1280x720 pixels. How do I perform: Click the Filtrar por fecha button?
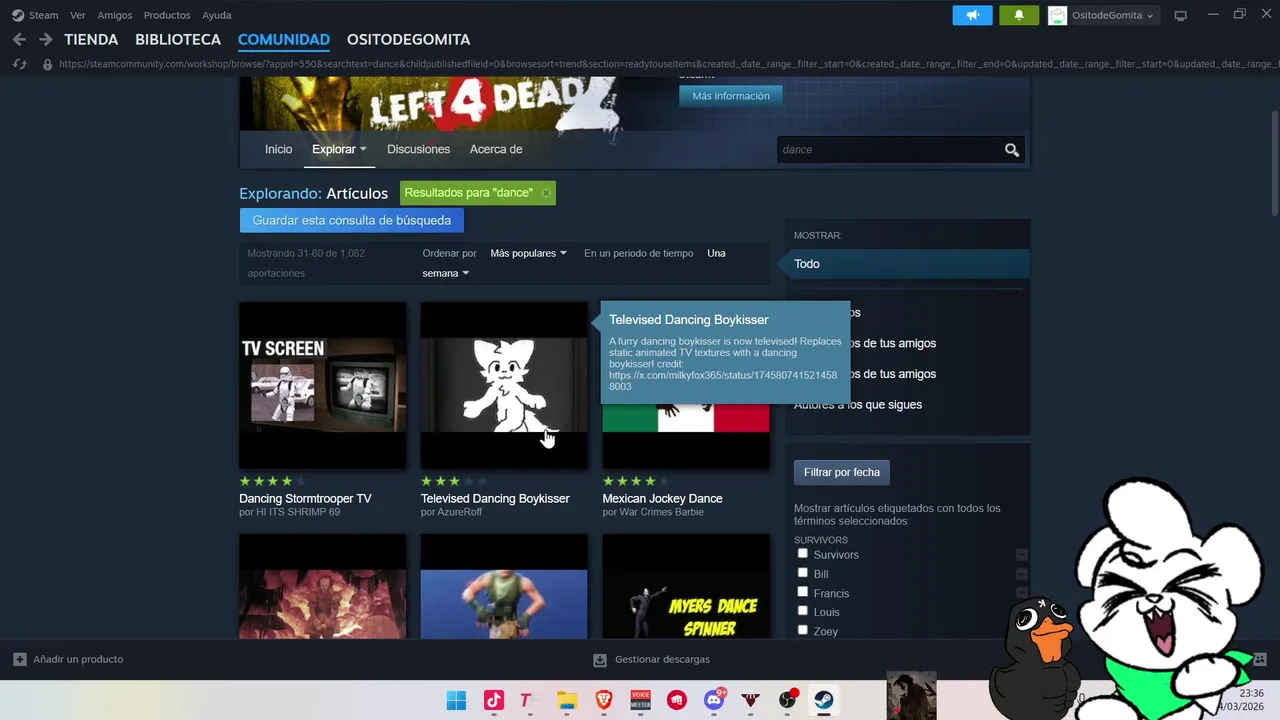tap(842, 472)
